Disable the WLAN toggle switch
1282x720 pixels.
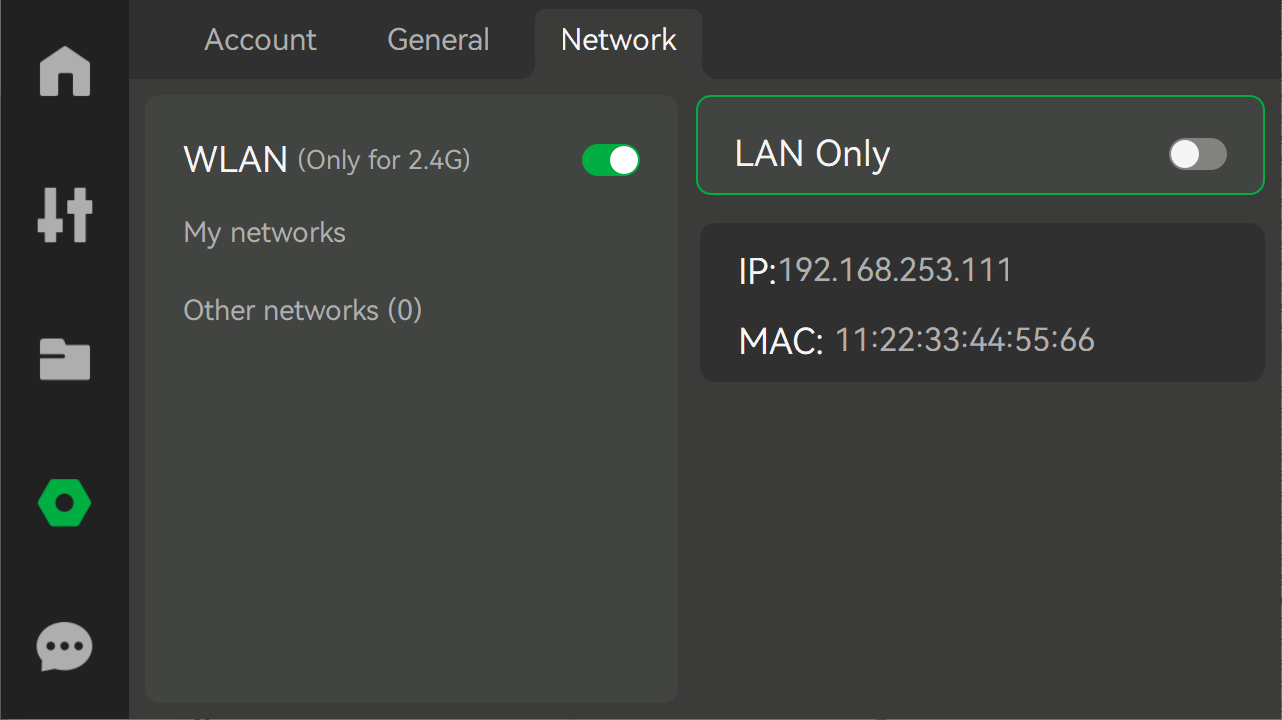pyautogui.click(x=611, y=160)
